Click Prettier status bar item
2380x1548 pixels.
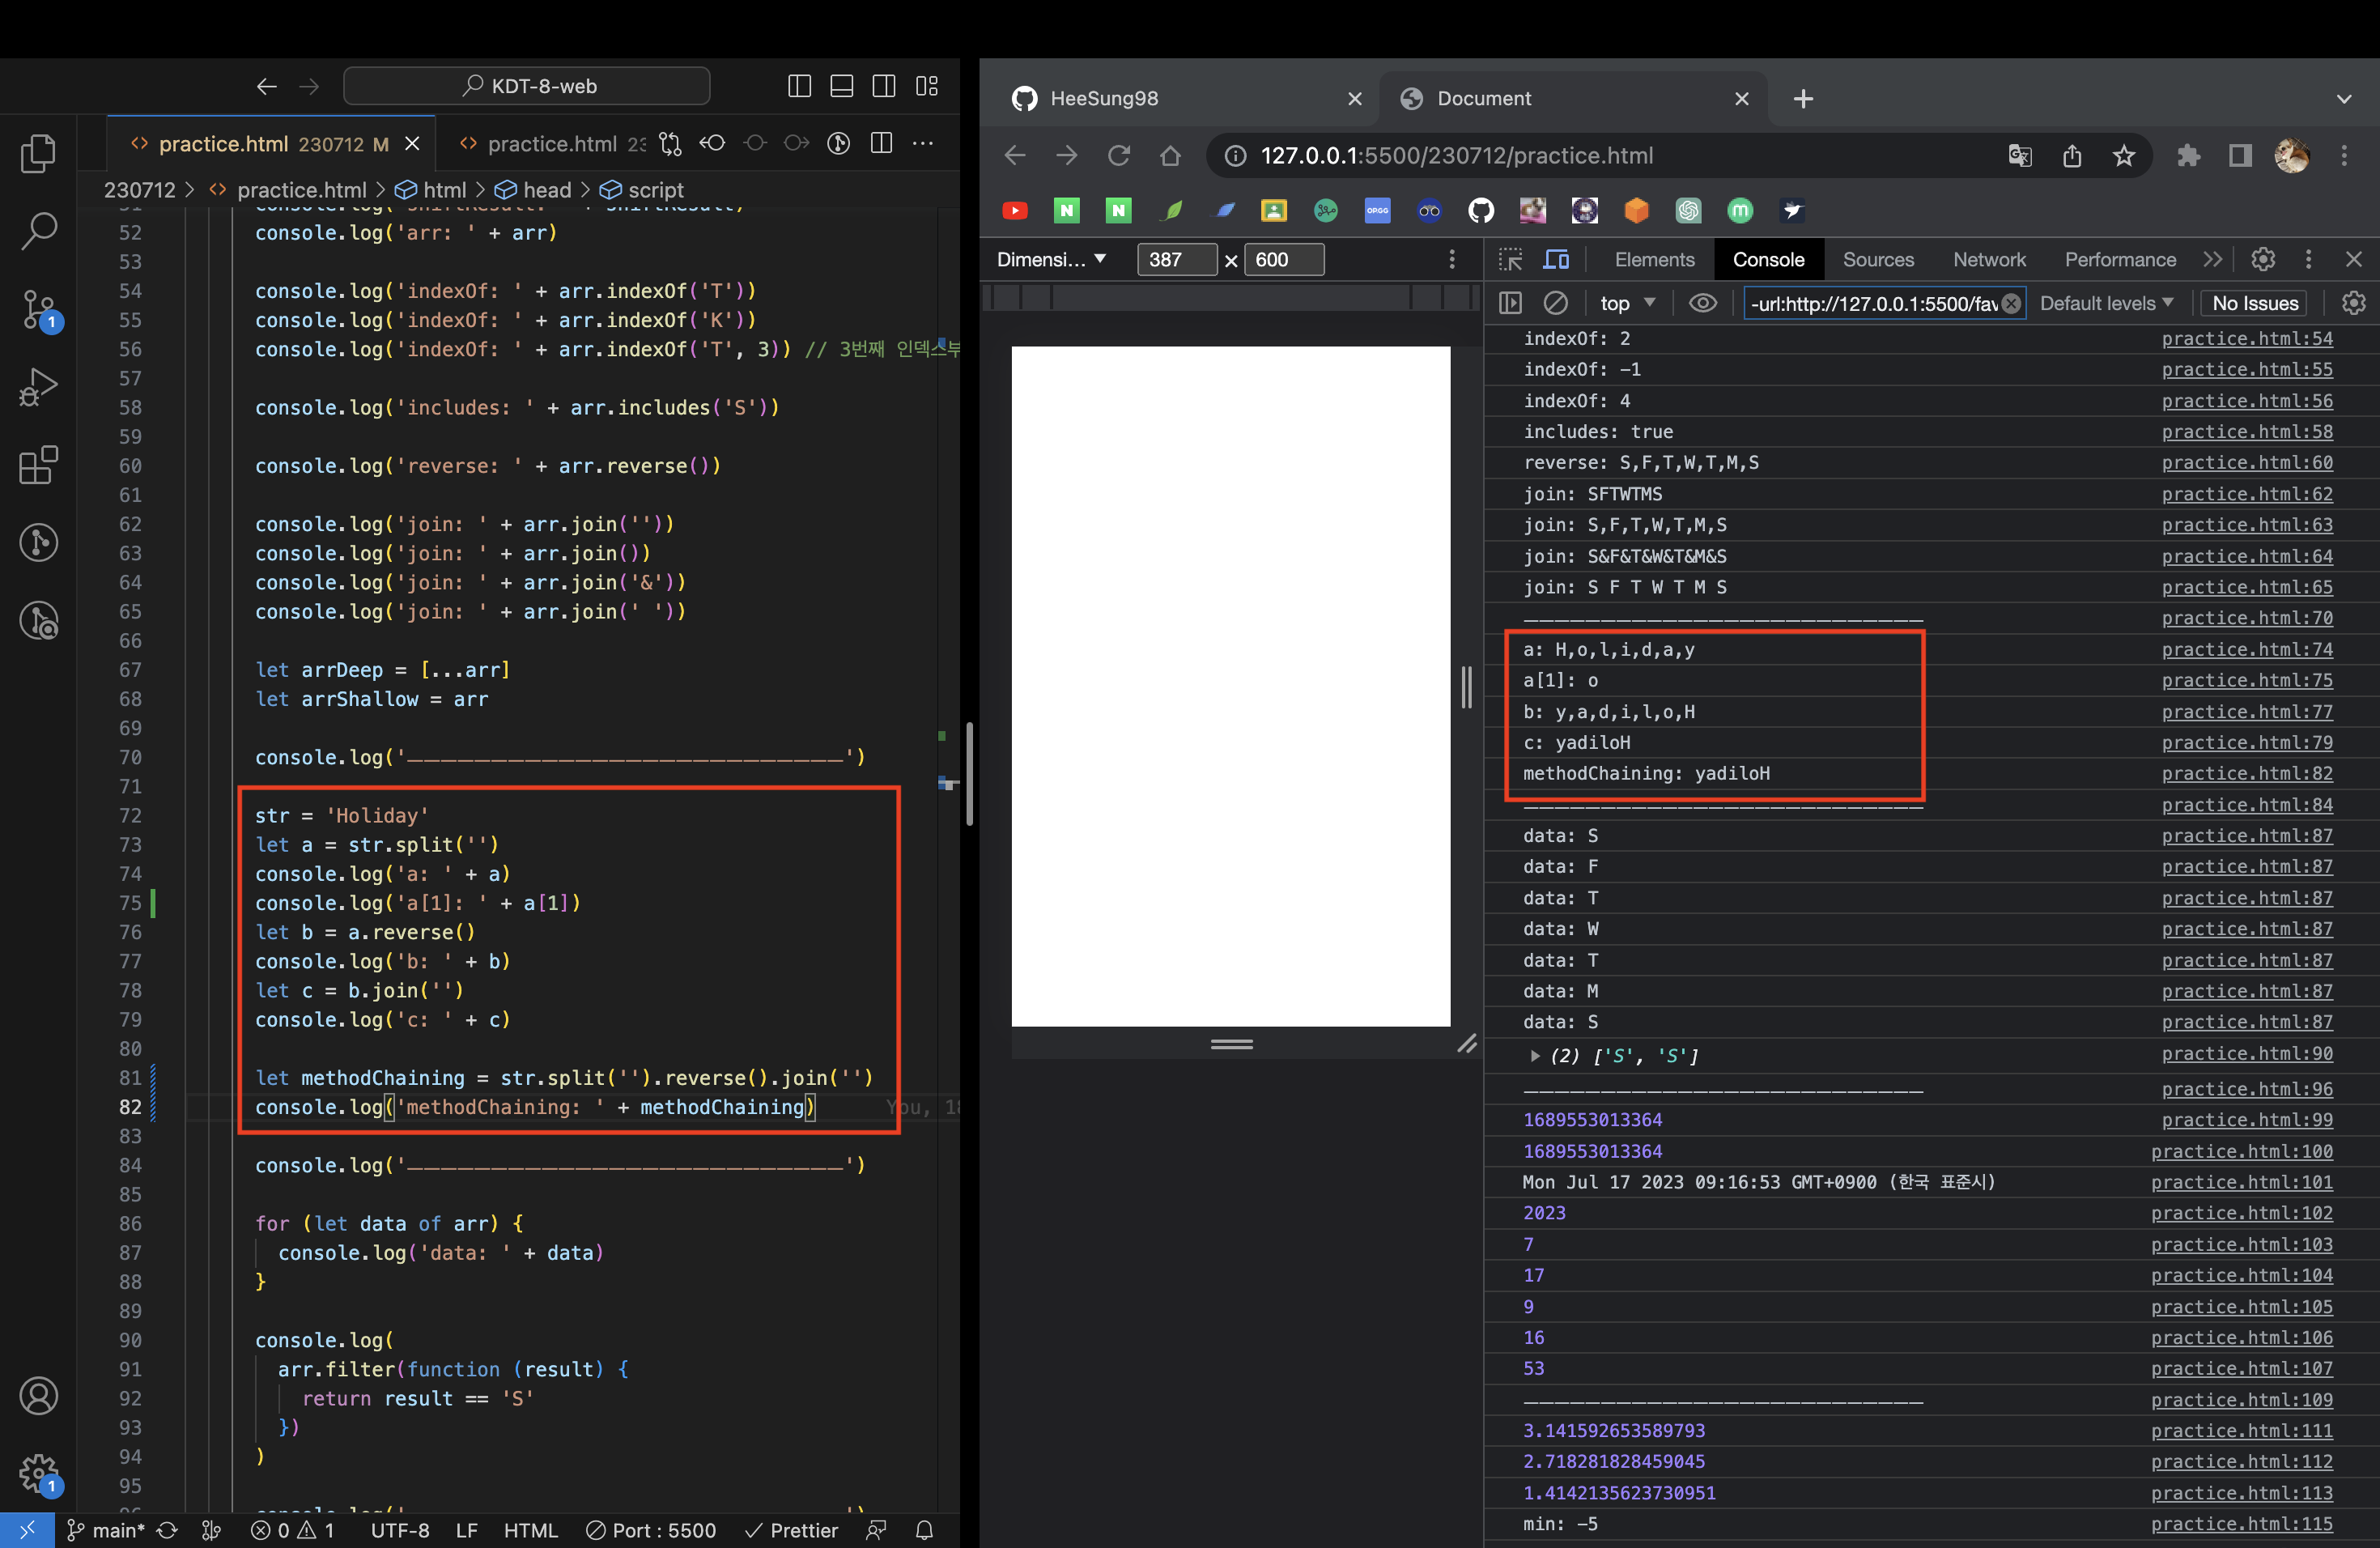tap(791, 1530)
